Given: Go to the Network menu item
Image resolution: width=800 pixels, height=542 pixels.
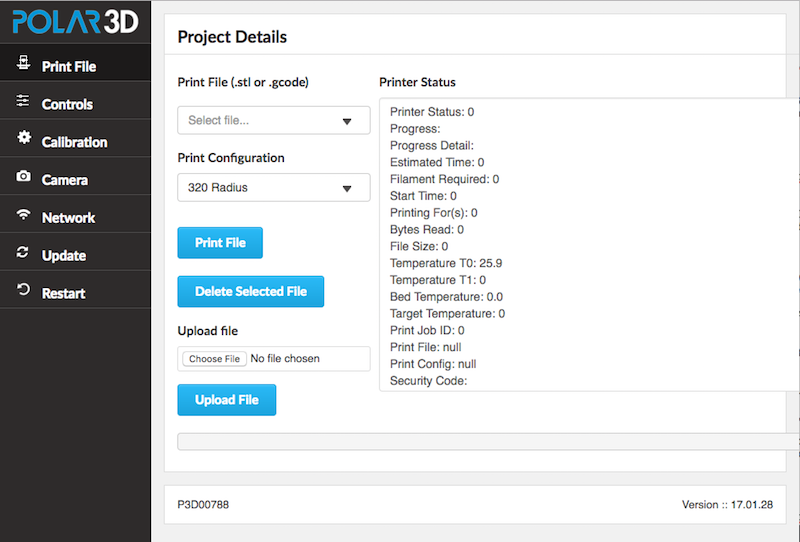Looking at the screenshot, I should (x=68, y=218).
